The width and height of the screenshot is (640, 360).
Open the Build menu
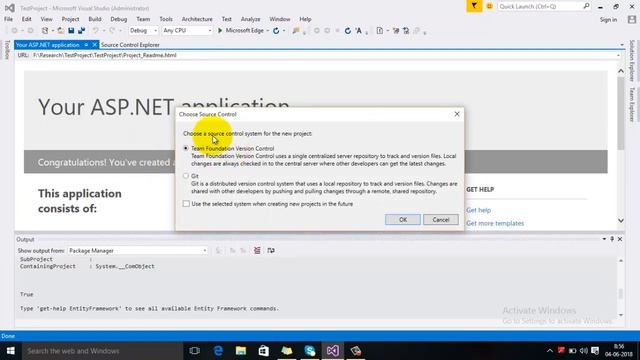95,19
